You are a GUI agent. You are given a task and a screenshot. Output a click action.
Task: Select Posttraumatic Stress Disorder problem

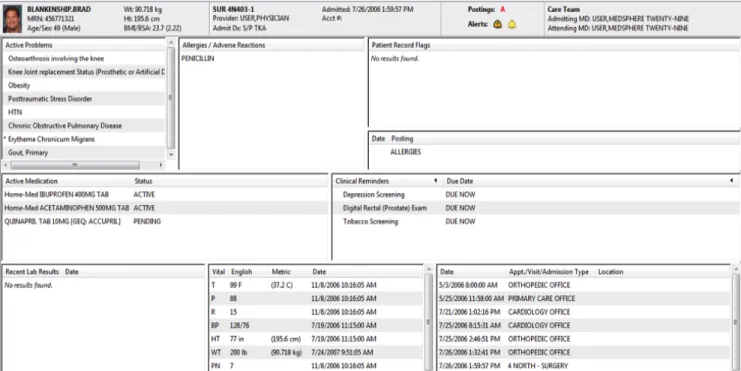(84, 99)
